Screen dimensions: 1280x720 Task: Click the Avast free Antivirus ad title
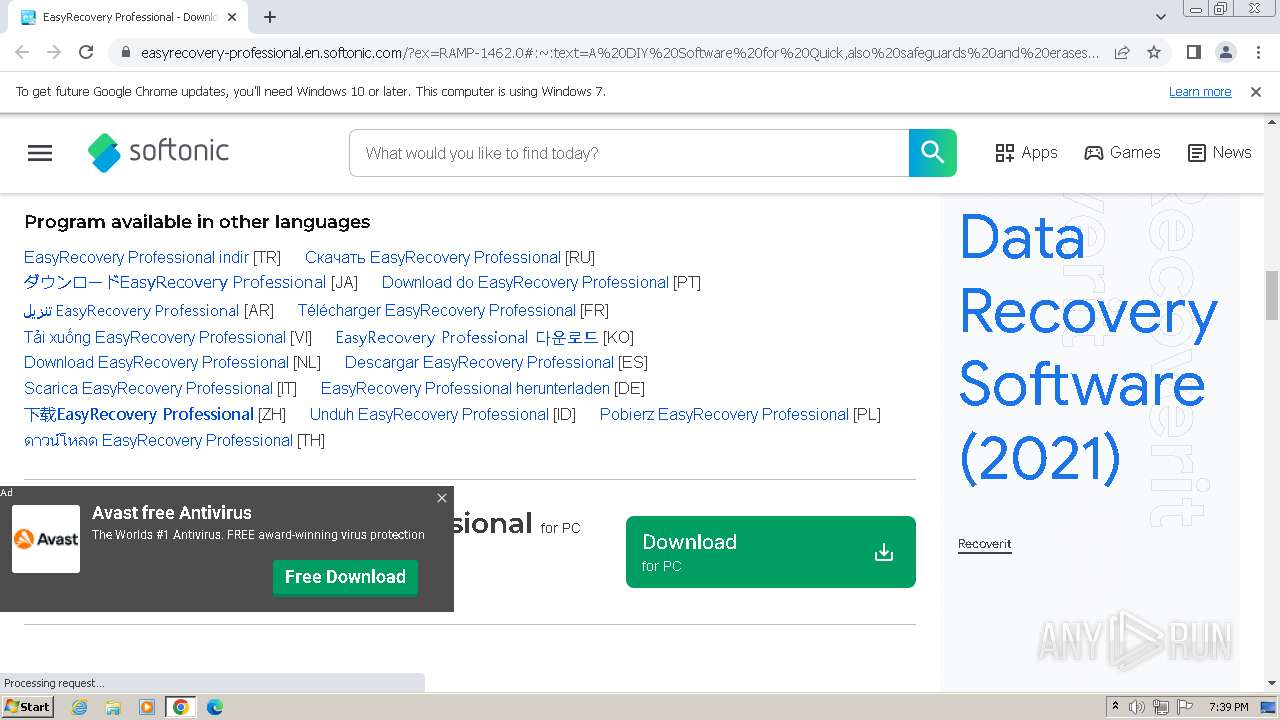[x=172, y=513]
